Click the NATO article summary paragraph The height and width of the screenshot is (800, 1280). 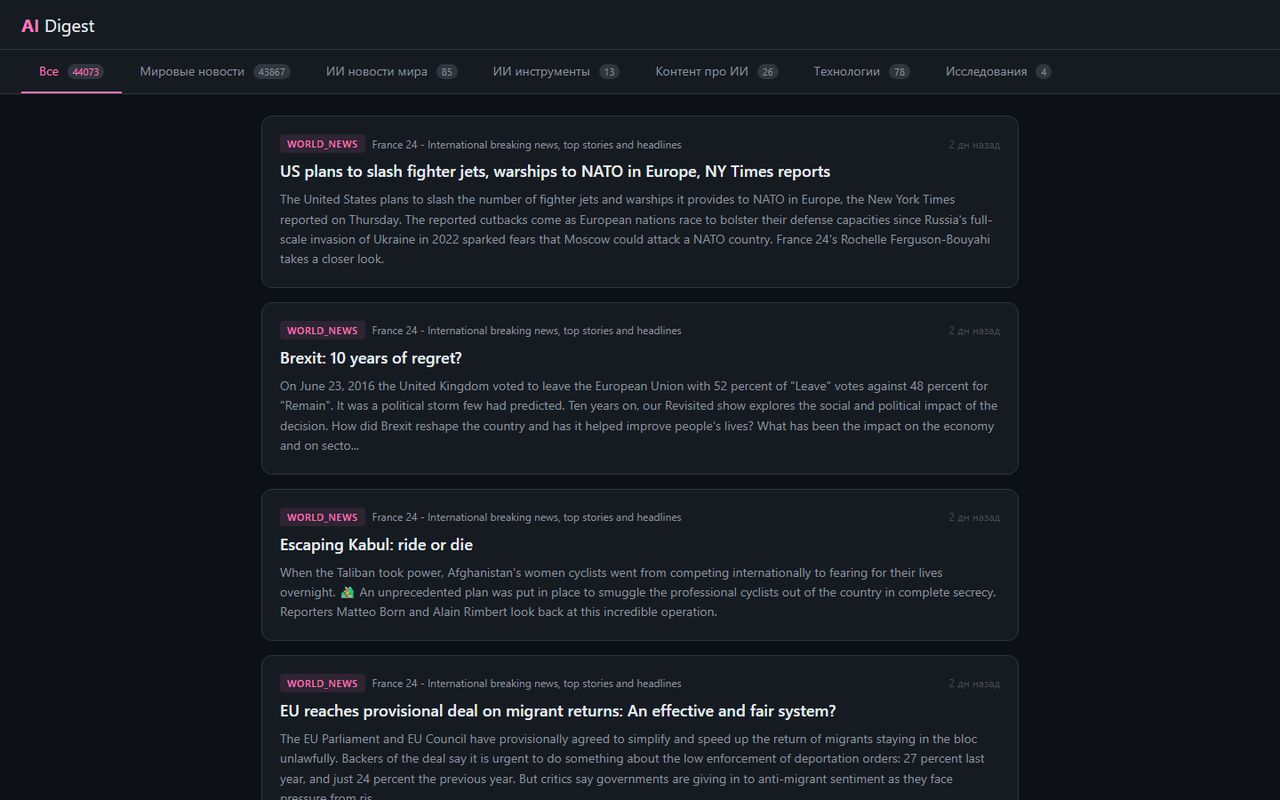pos(638,229)
